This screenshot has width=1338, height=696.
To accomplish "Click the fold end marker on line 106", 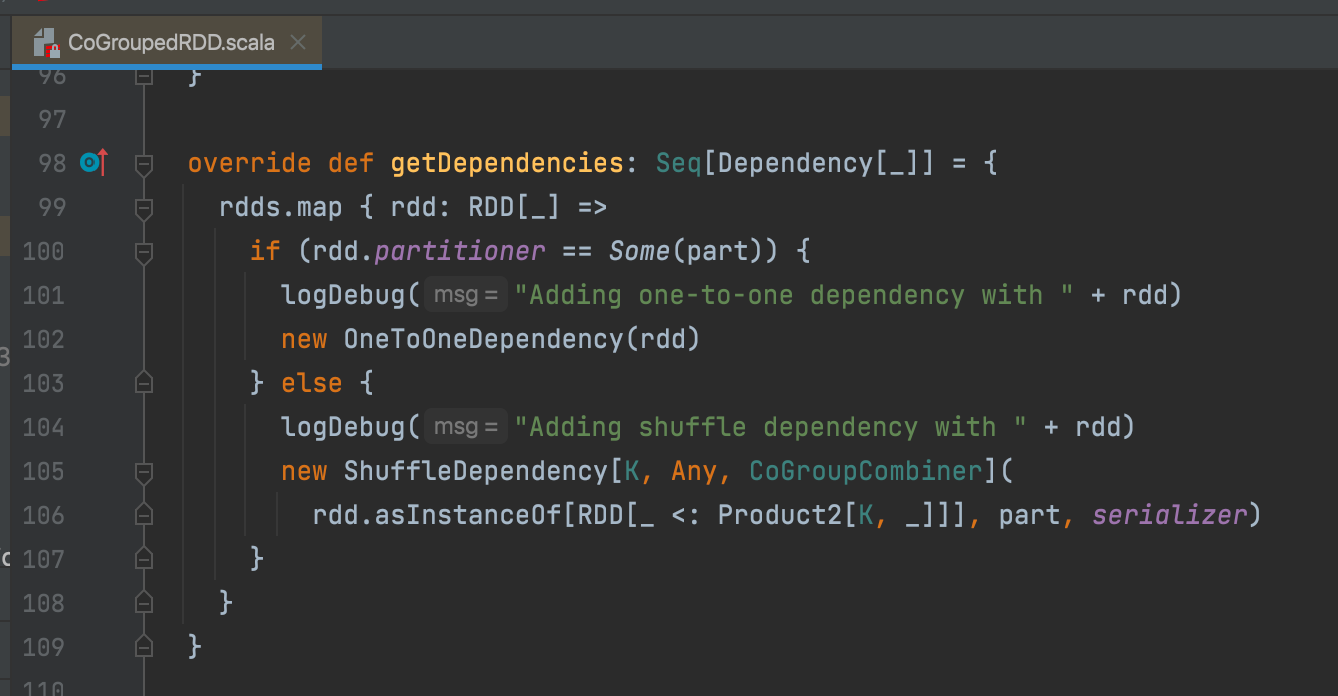I will 144,515.
